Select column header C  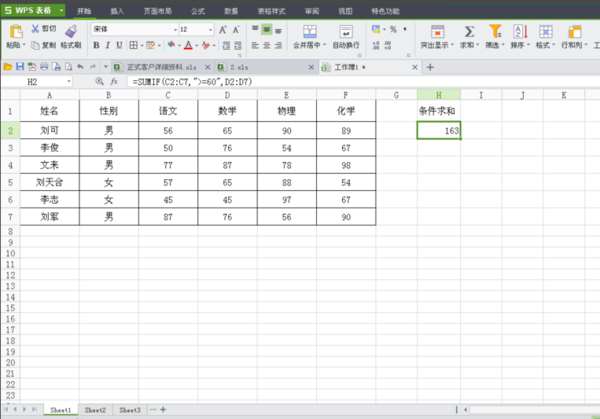tap(168, 95)
